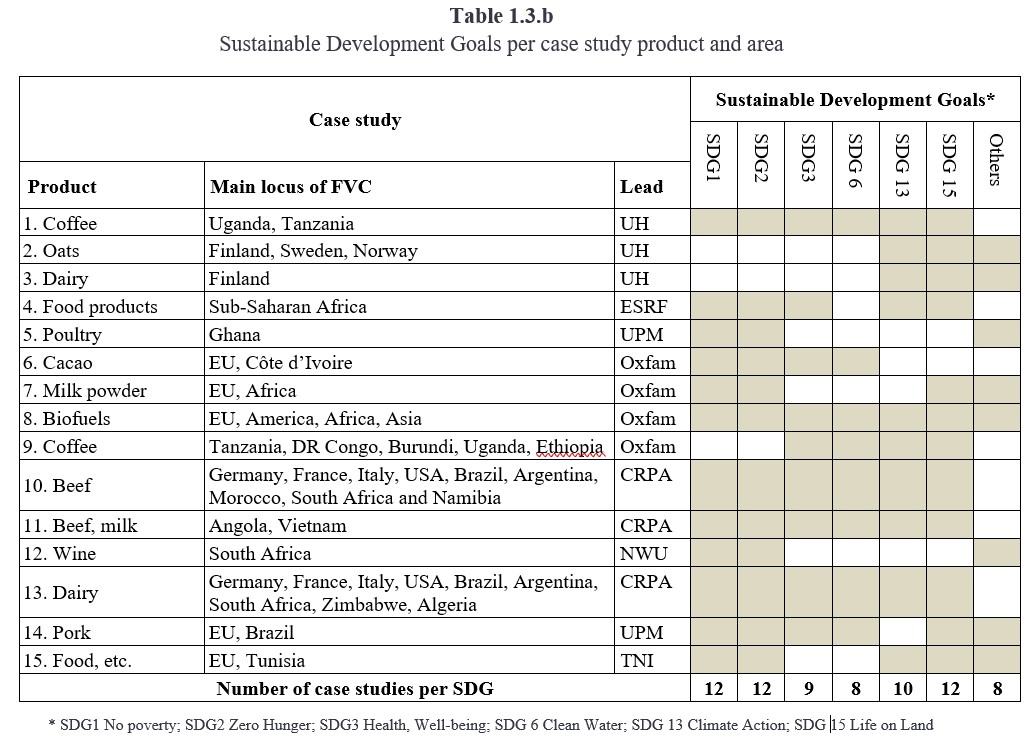This screenshot has width=1030, height=739.
Task: Click 'Number of case studies per SDG'
Action: pyautogui.click(x=355, y=688)
